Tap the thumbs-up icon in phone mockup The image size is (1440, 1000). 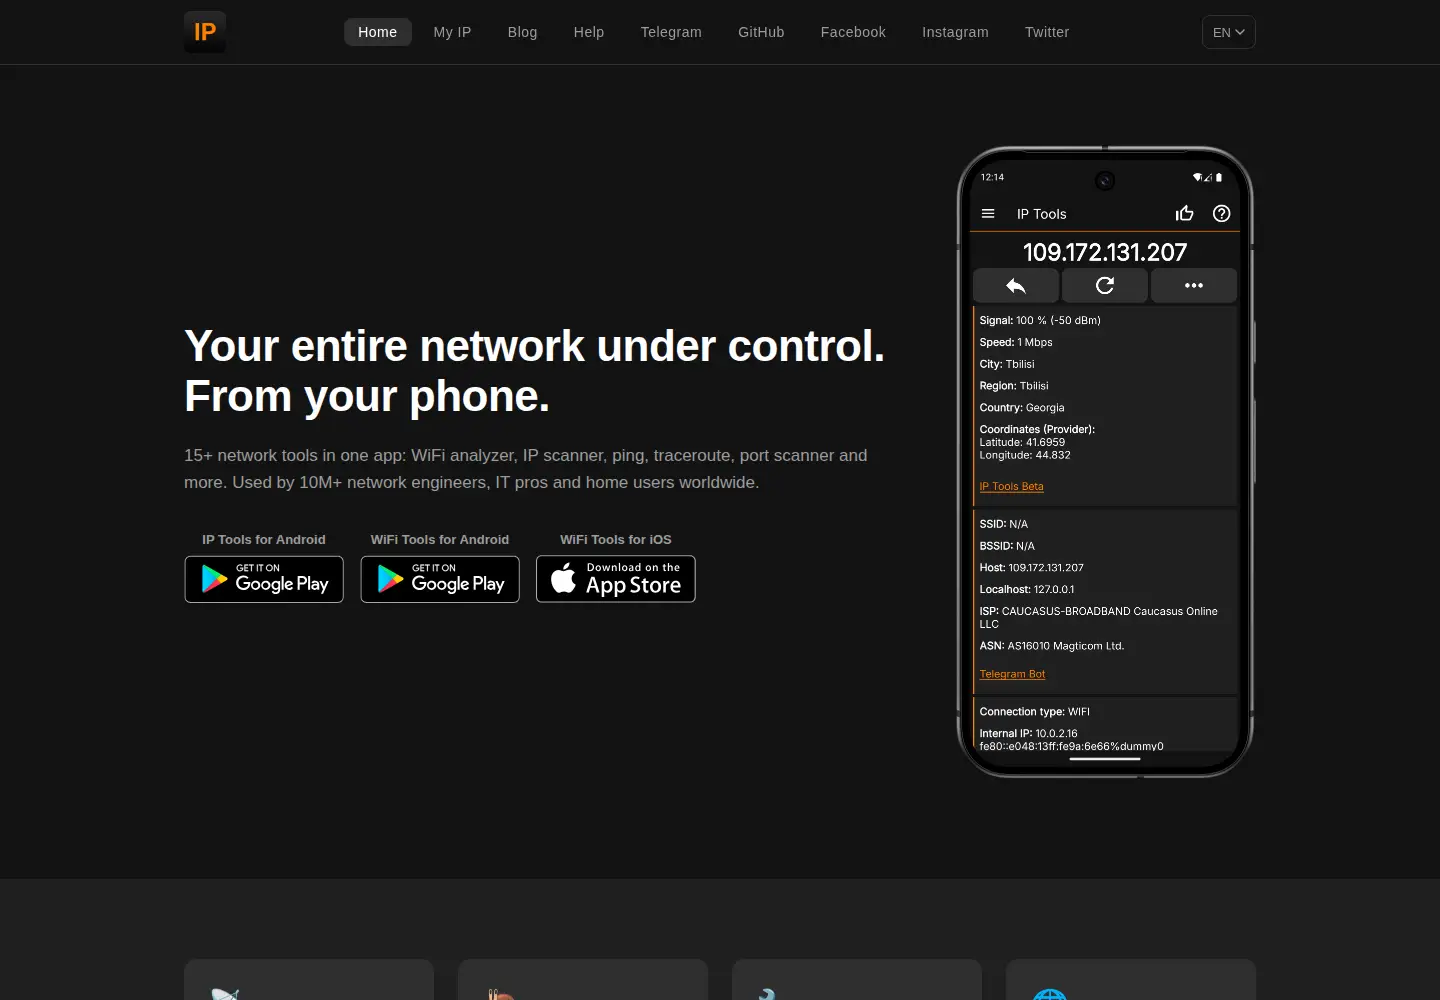pos(1185,213)
